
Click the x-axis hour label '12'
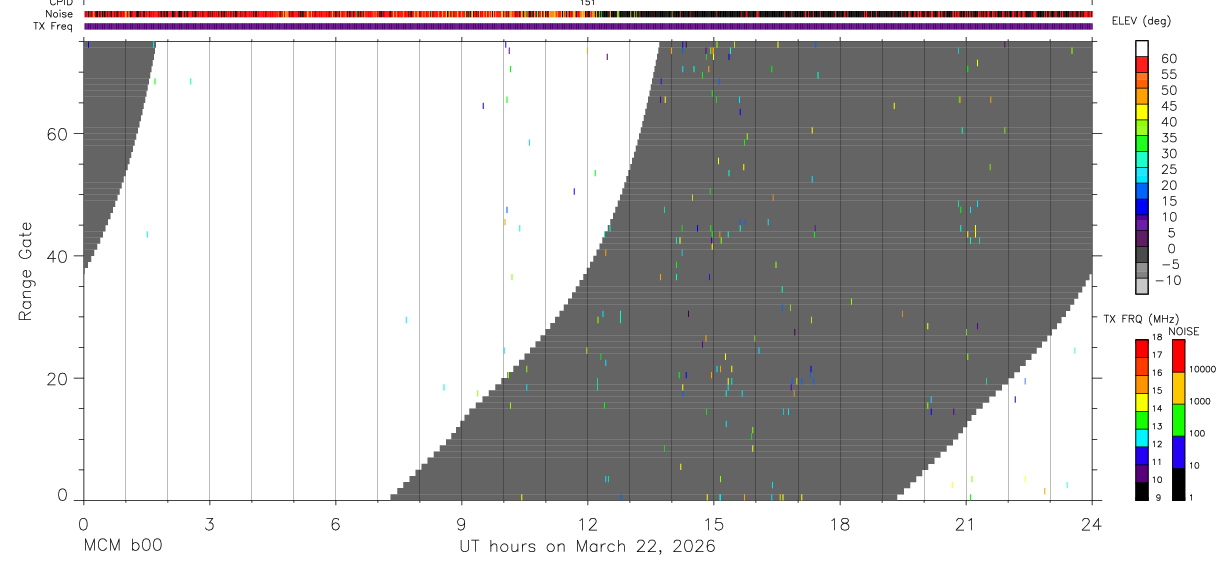tap(587, 524)
